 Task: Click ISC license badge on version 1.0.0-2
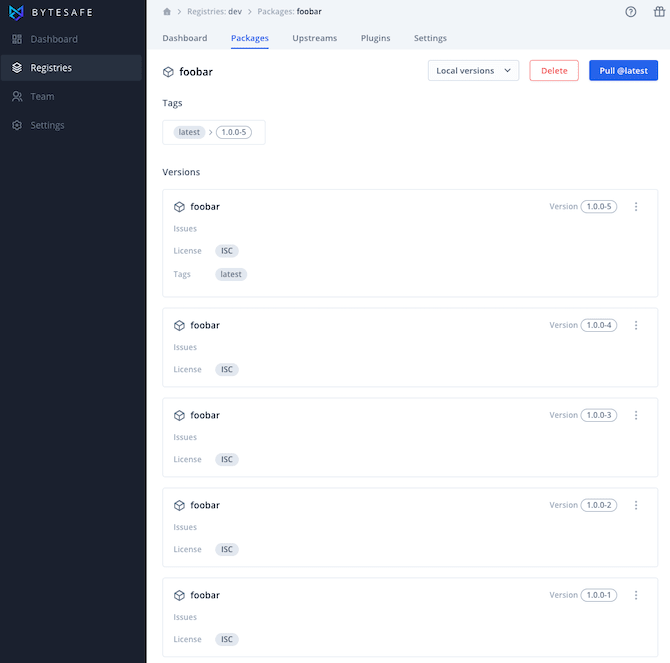click(x=227, y=549)
